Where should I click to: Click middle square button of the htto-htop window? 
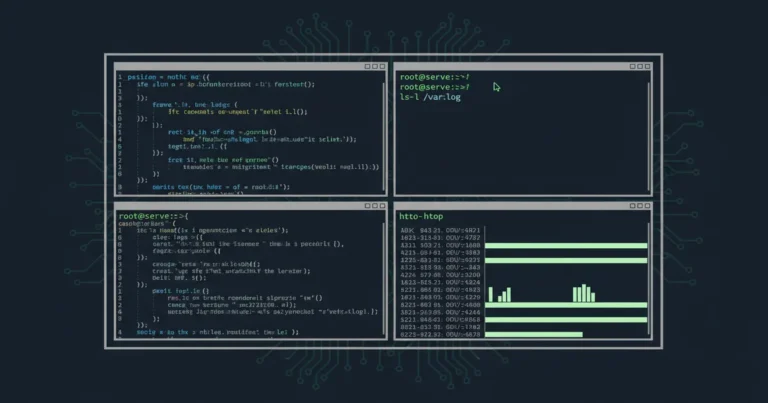[640, 206]
